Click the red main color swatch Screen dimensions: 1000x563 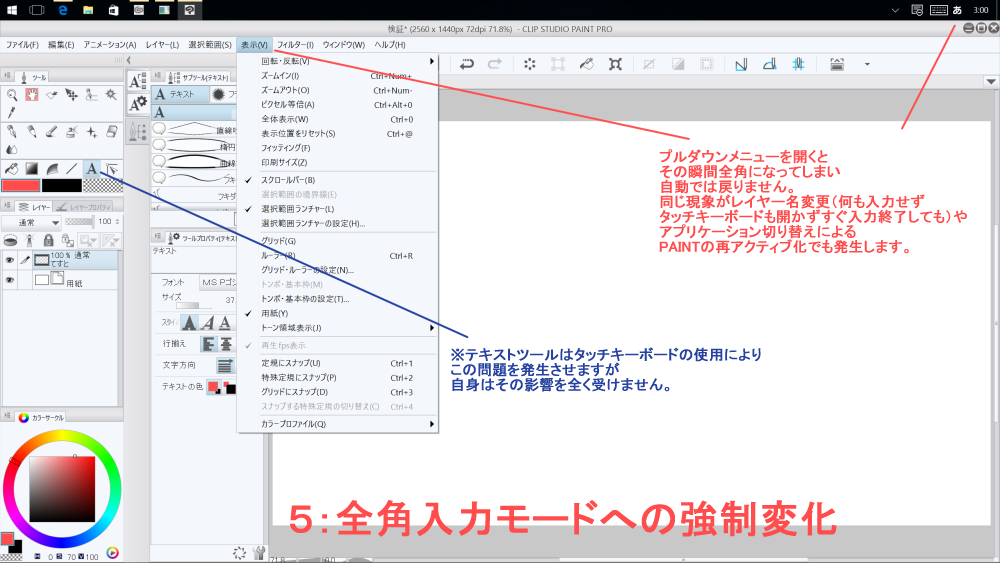point(19,185)
